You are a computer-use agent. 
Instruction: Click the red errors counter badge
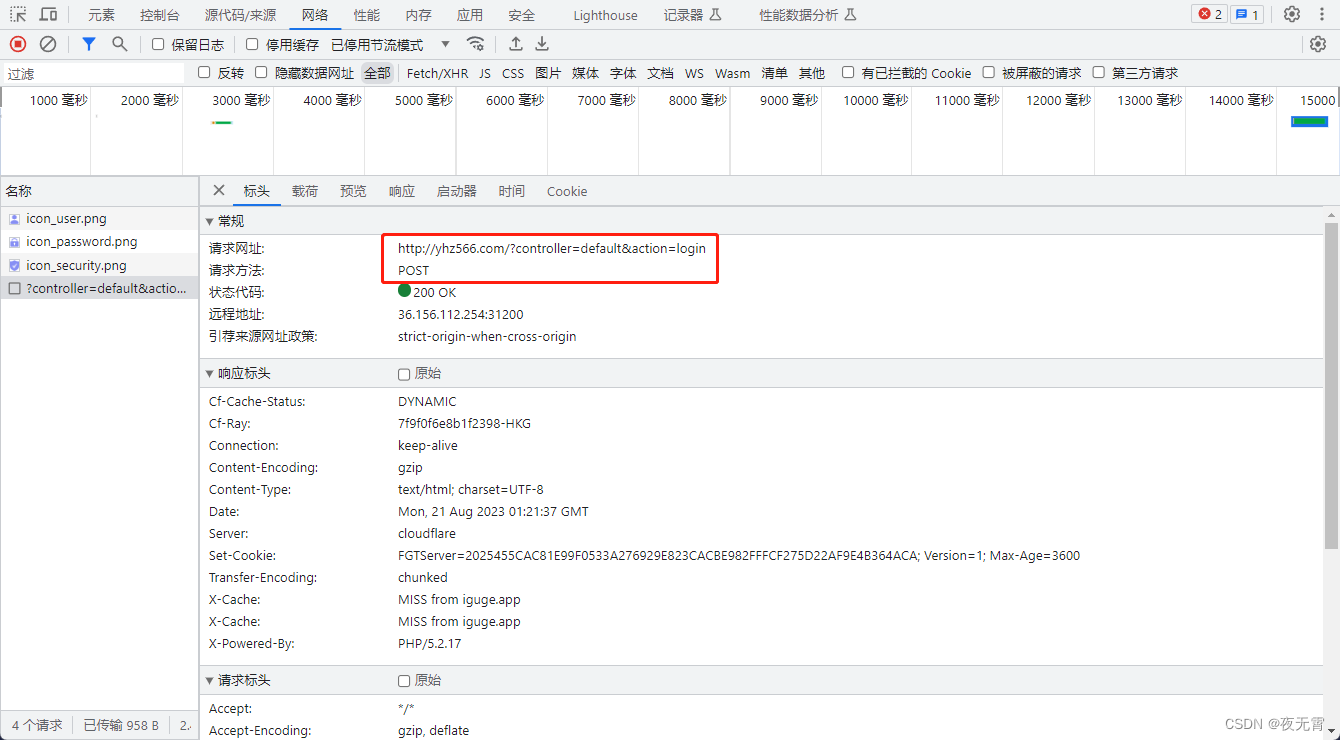point(1210,14)
